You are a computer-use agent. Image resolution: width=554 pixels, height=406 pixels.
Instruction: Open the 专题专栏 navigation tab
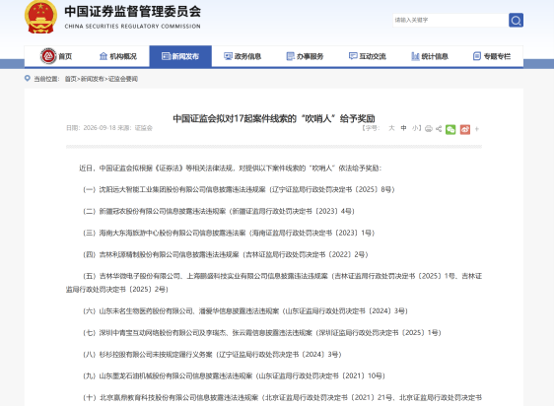492,56
